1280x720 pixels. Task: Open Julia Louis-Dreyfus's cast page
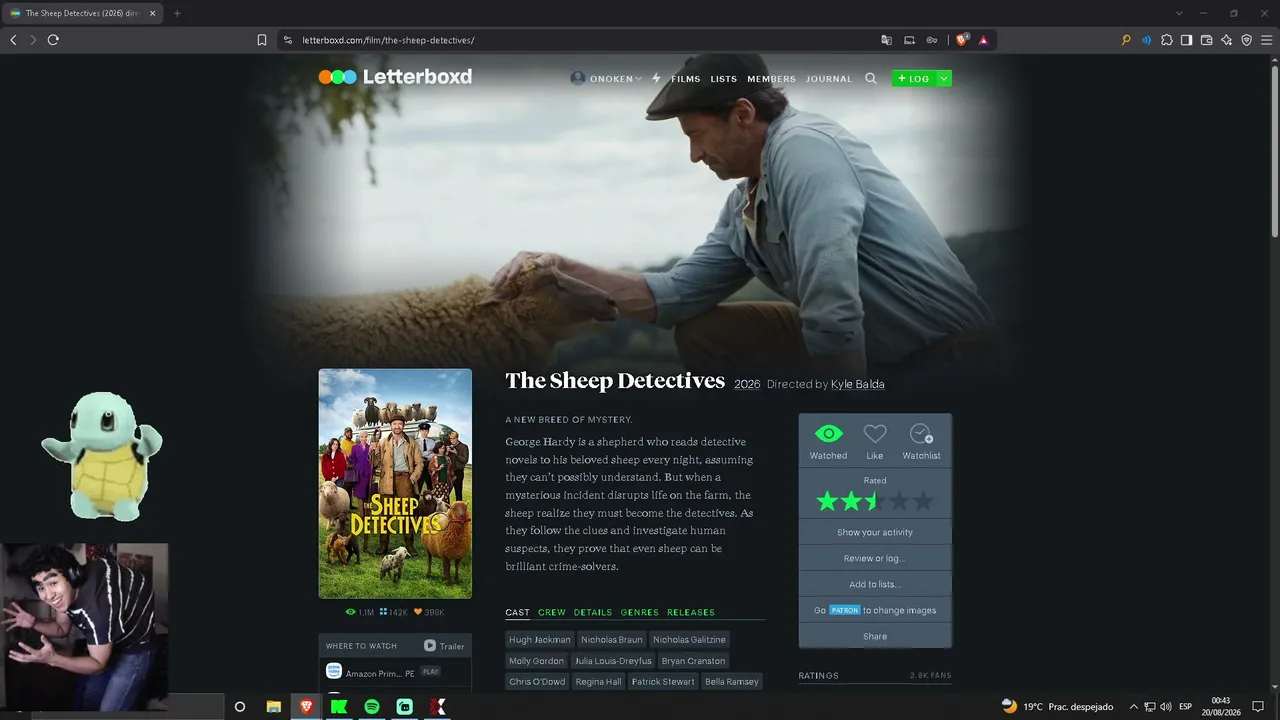613,661
